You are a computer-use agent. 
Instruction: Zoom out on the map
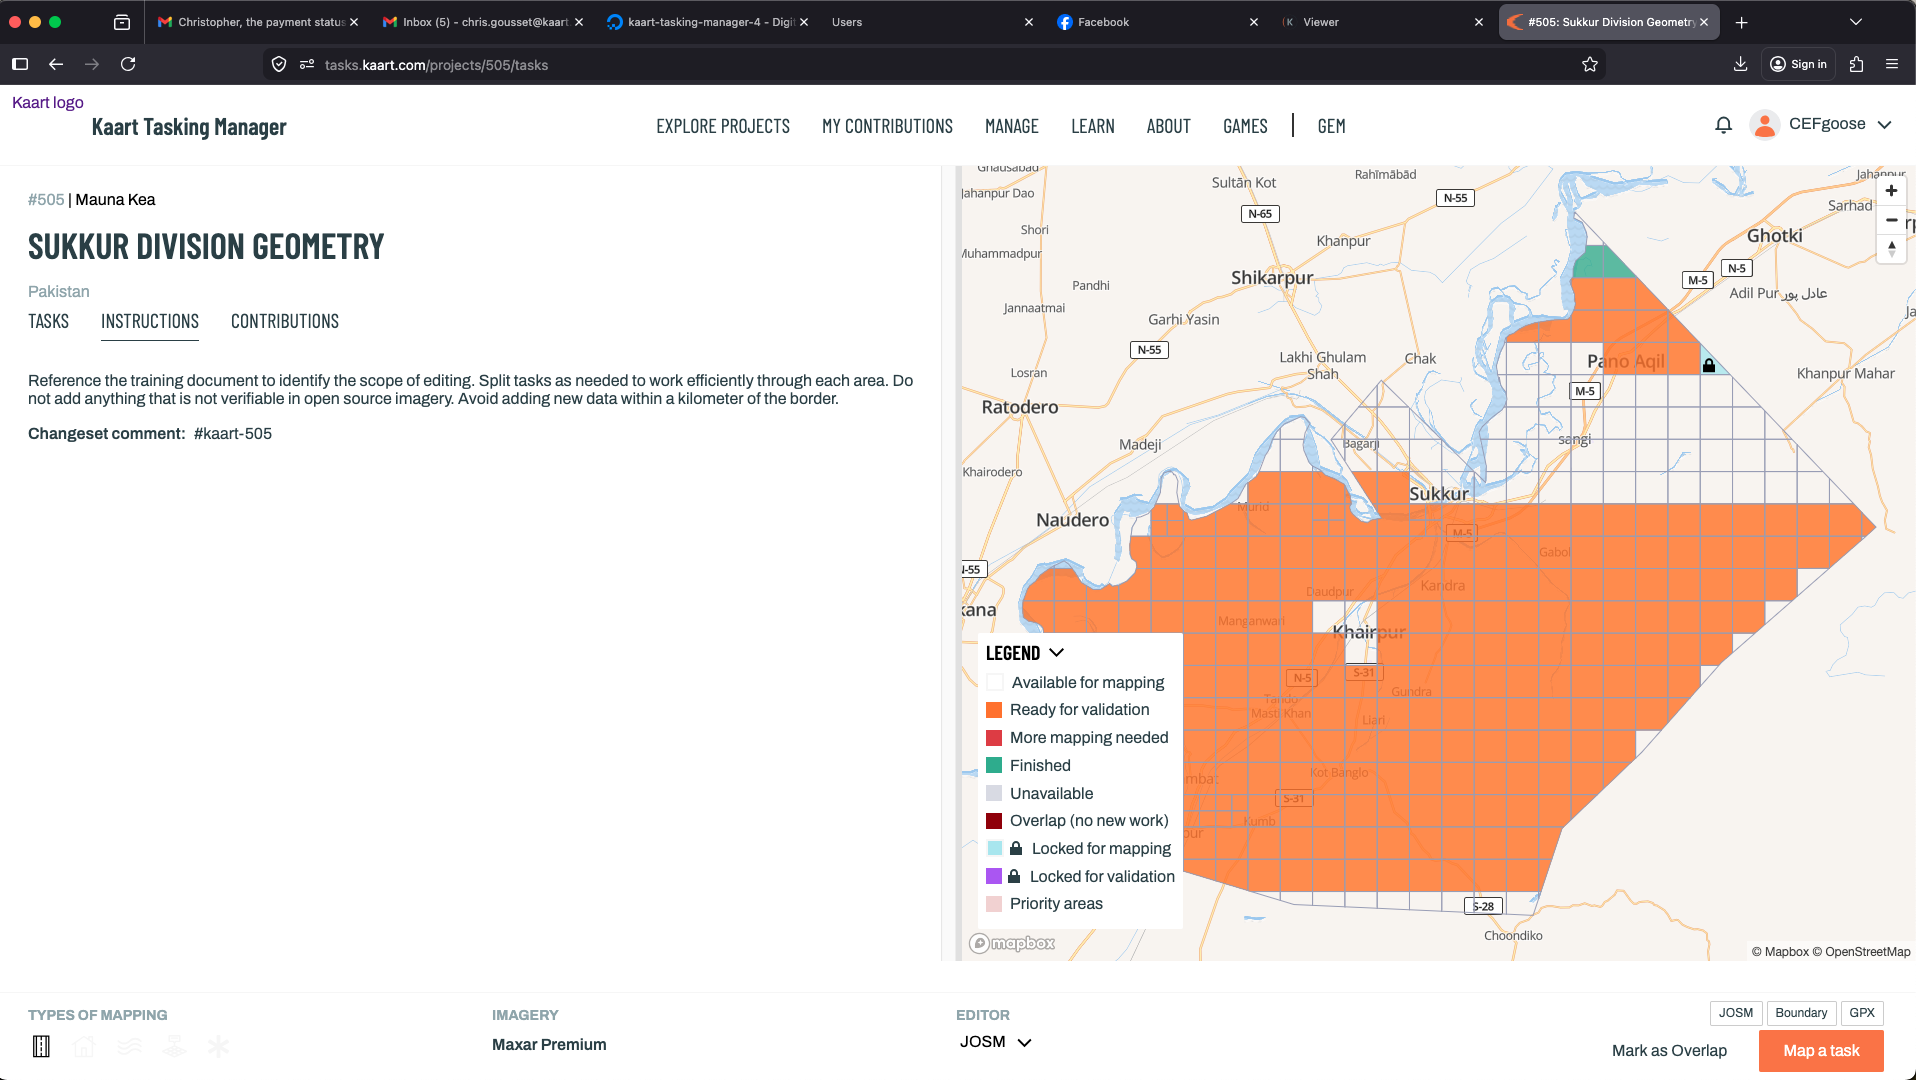(1891, 220)
